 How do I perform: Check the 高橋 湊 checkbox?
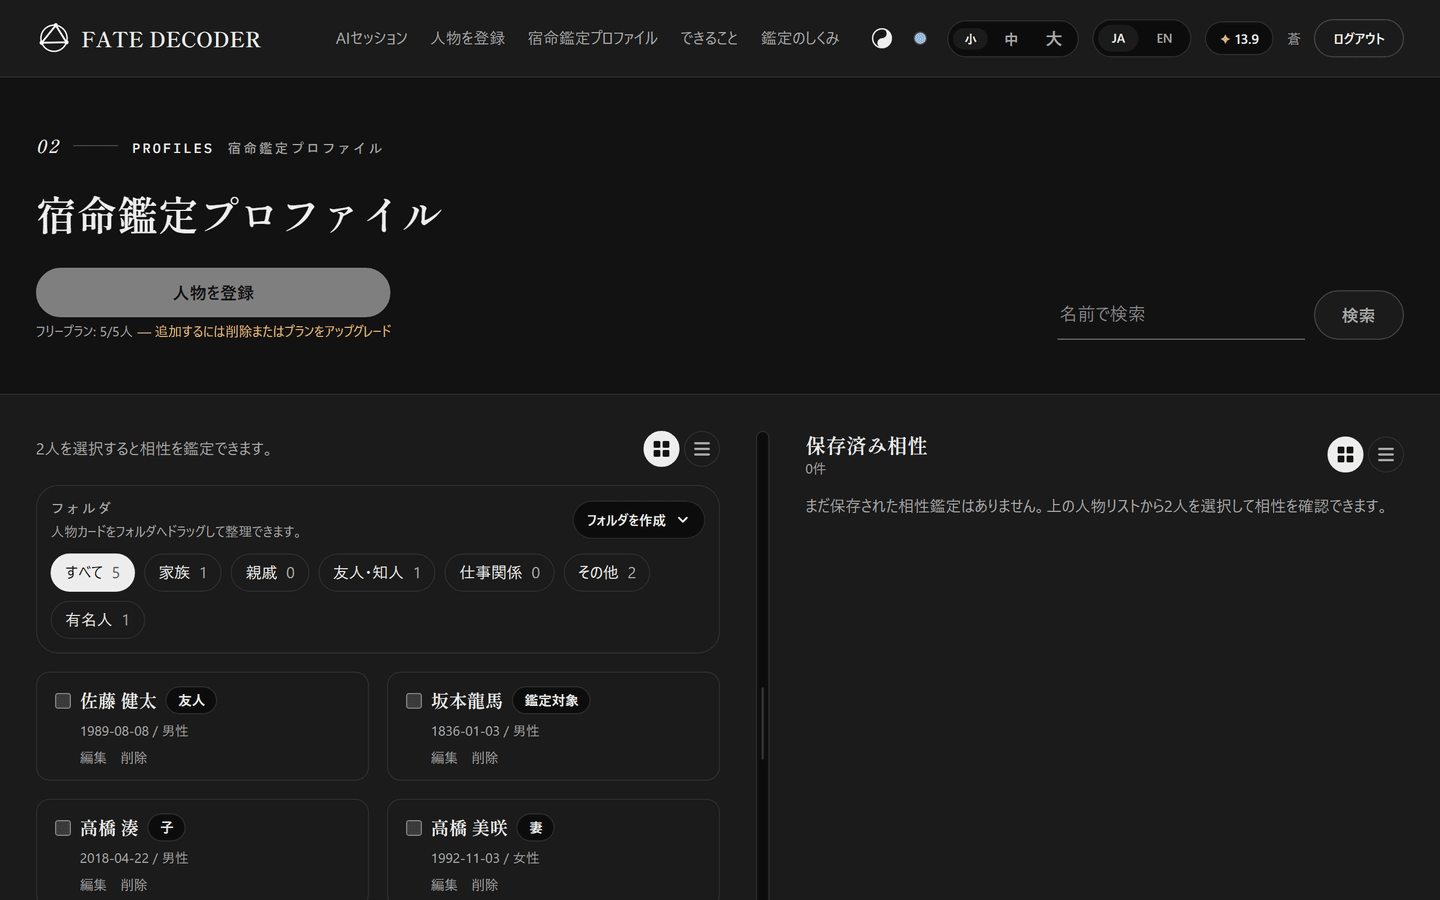click(63, 828)
